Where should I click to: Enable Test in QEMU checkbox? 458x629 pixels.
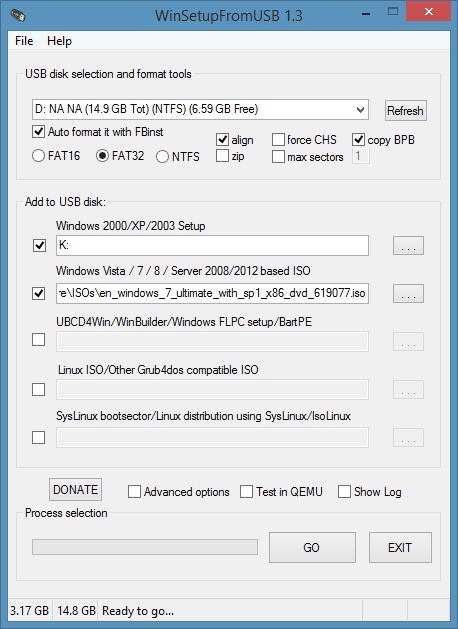pyautogui.click(x=246, y=492)
